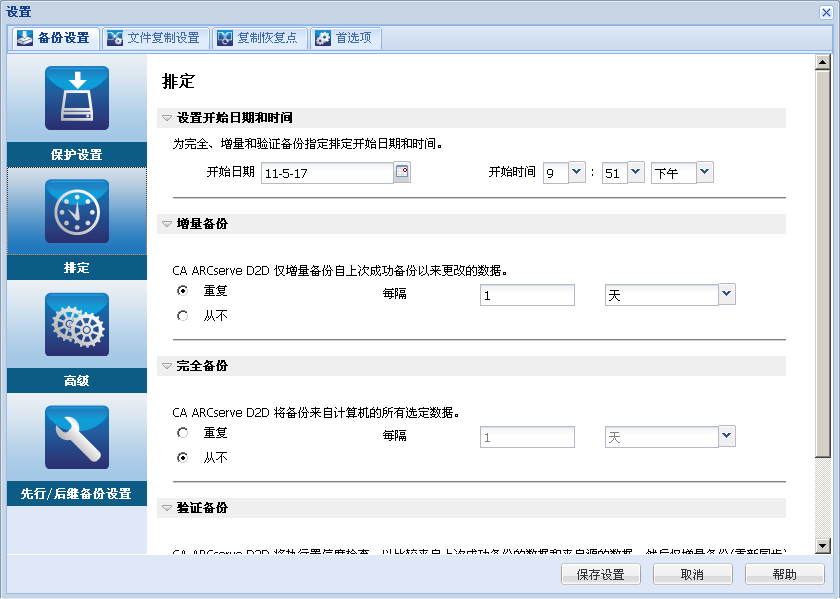Select 从不 radio under 增量备份

(182, 316)
